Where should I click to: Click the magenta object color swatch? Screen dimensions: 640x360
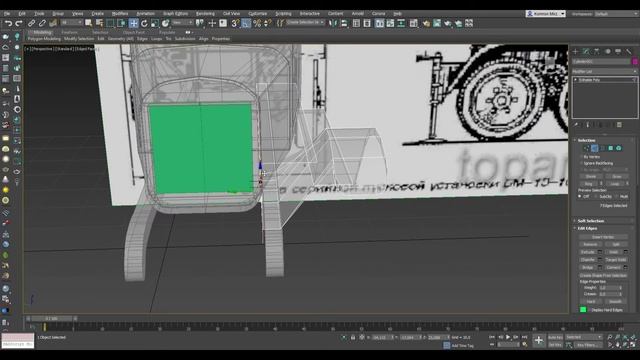click(635, 62)
